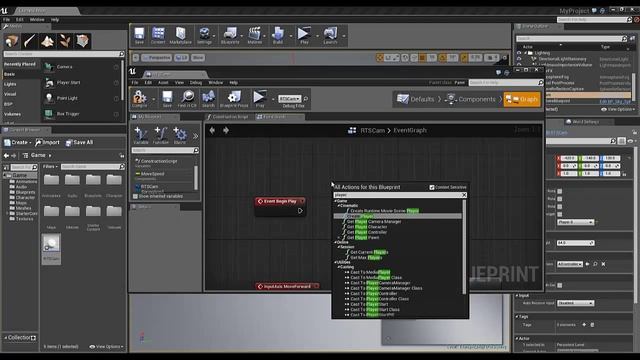Select Player Start in Place panel

pos(82,82)
